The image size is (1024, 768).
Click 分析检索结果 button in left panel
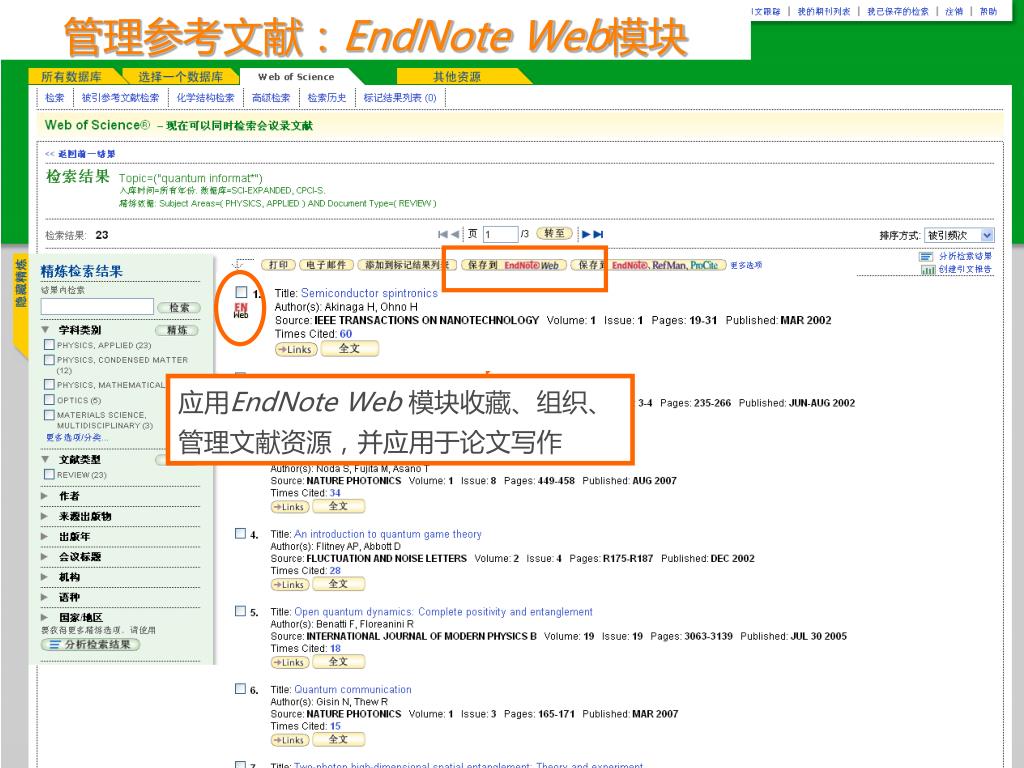click(91, 645)
